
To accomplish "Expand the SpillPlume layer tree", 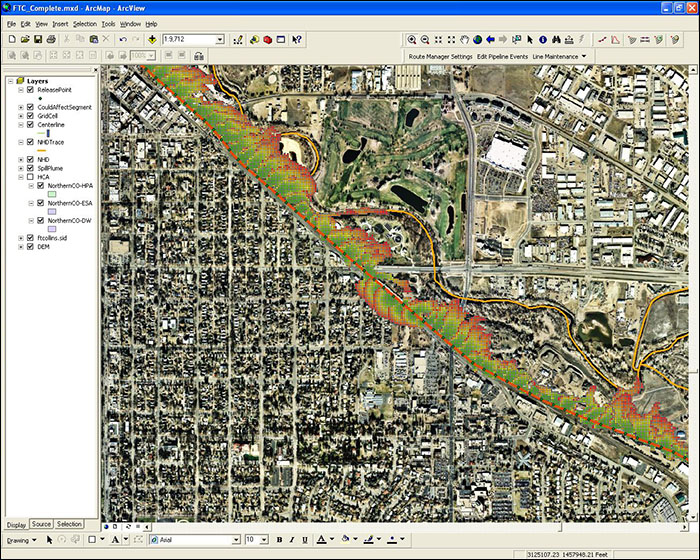I will (21, 168).
